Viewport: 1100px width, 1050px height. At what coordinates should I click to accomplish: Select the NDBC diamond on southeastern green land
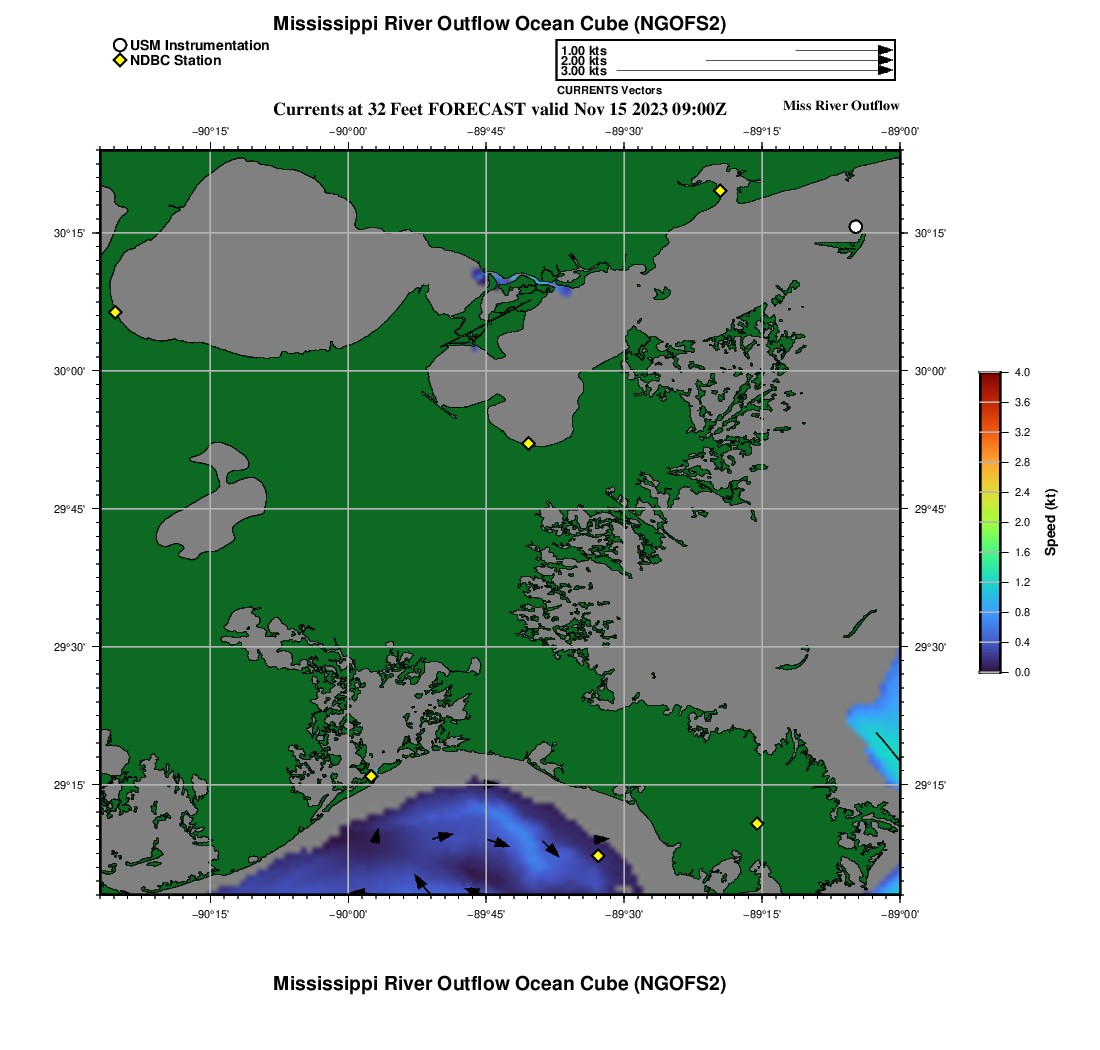pos(757,823)
